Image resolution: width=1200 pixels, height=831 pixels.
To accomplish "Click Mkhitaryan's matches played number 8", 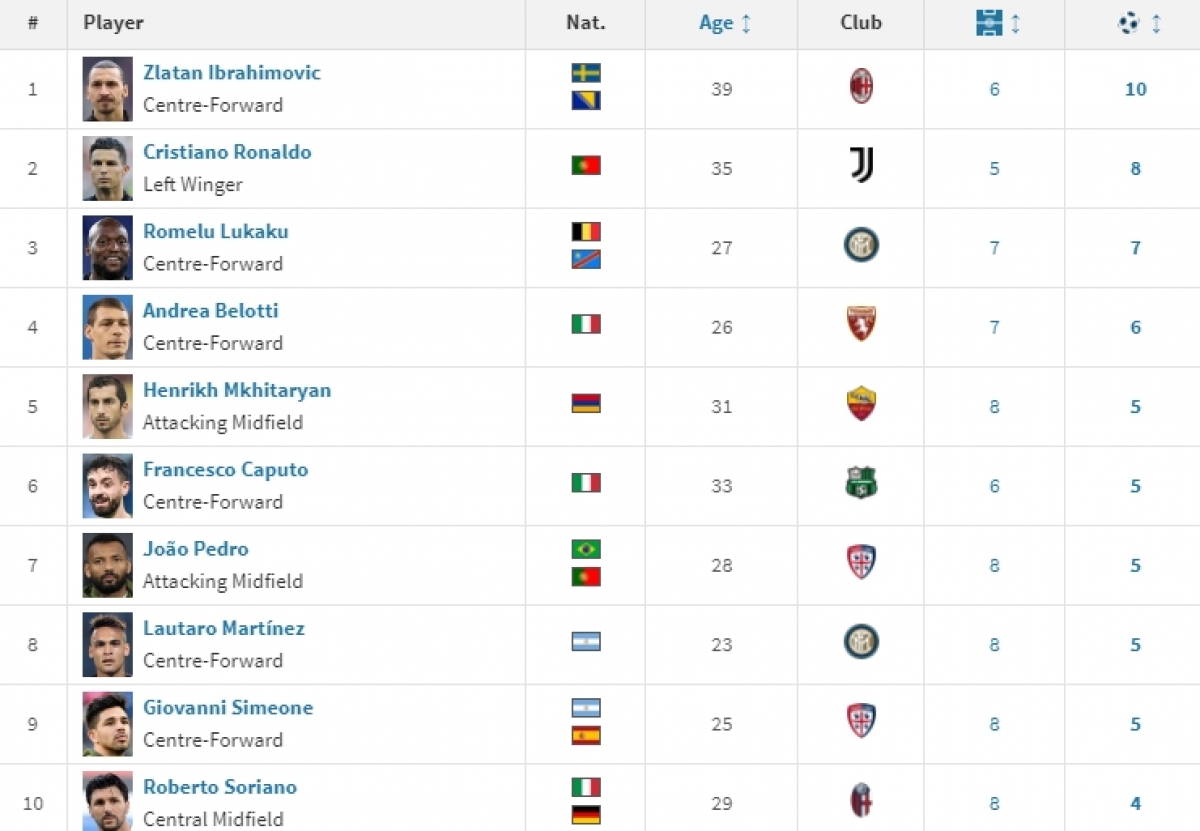I will coord(994,407).
